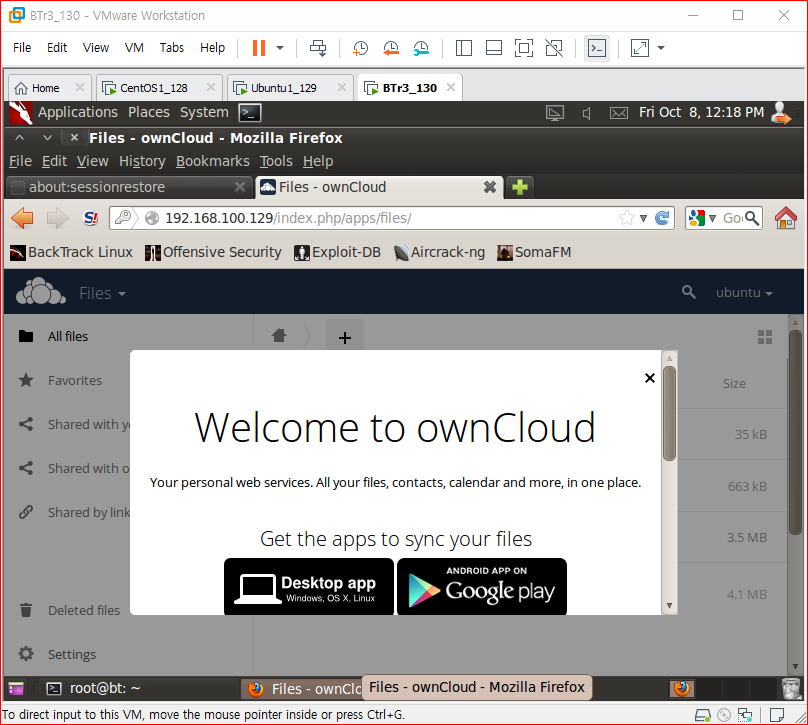
Task: Open the BackTrack Linux bookmark
Action: click(x=72, y=252)
